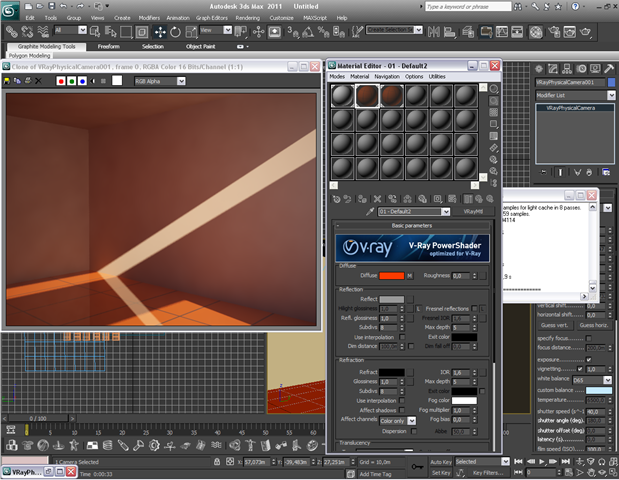Image resolution: width=619 pixels, height=480 pixels.
Task: Open the RGB Alpha channel dropdown
Action: pyautogui.click(x=159, y=81)
